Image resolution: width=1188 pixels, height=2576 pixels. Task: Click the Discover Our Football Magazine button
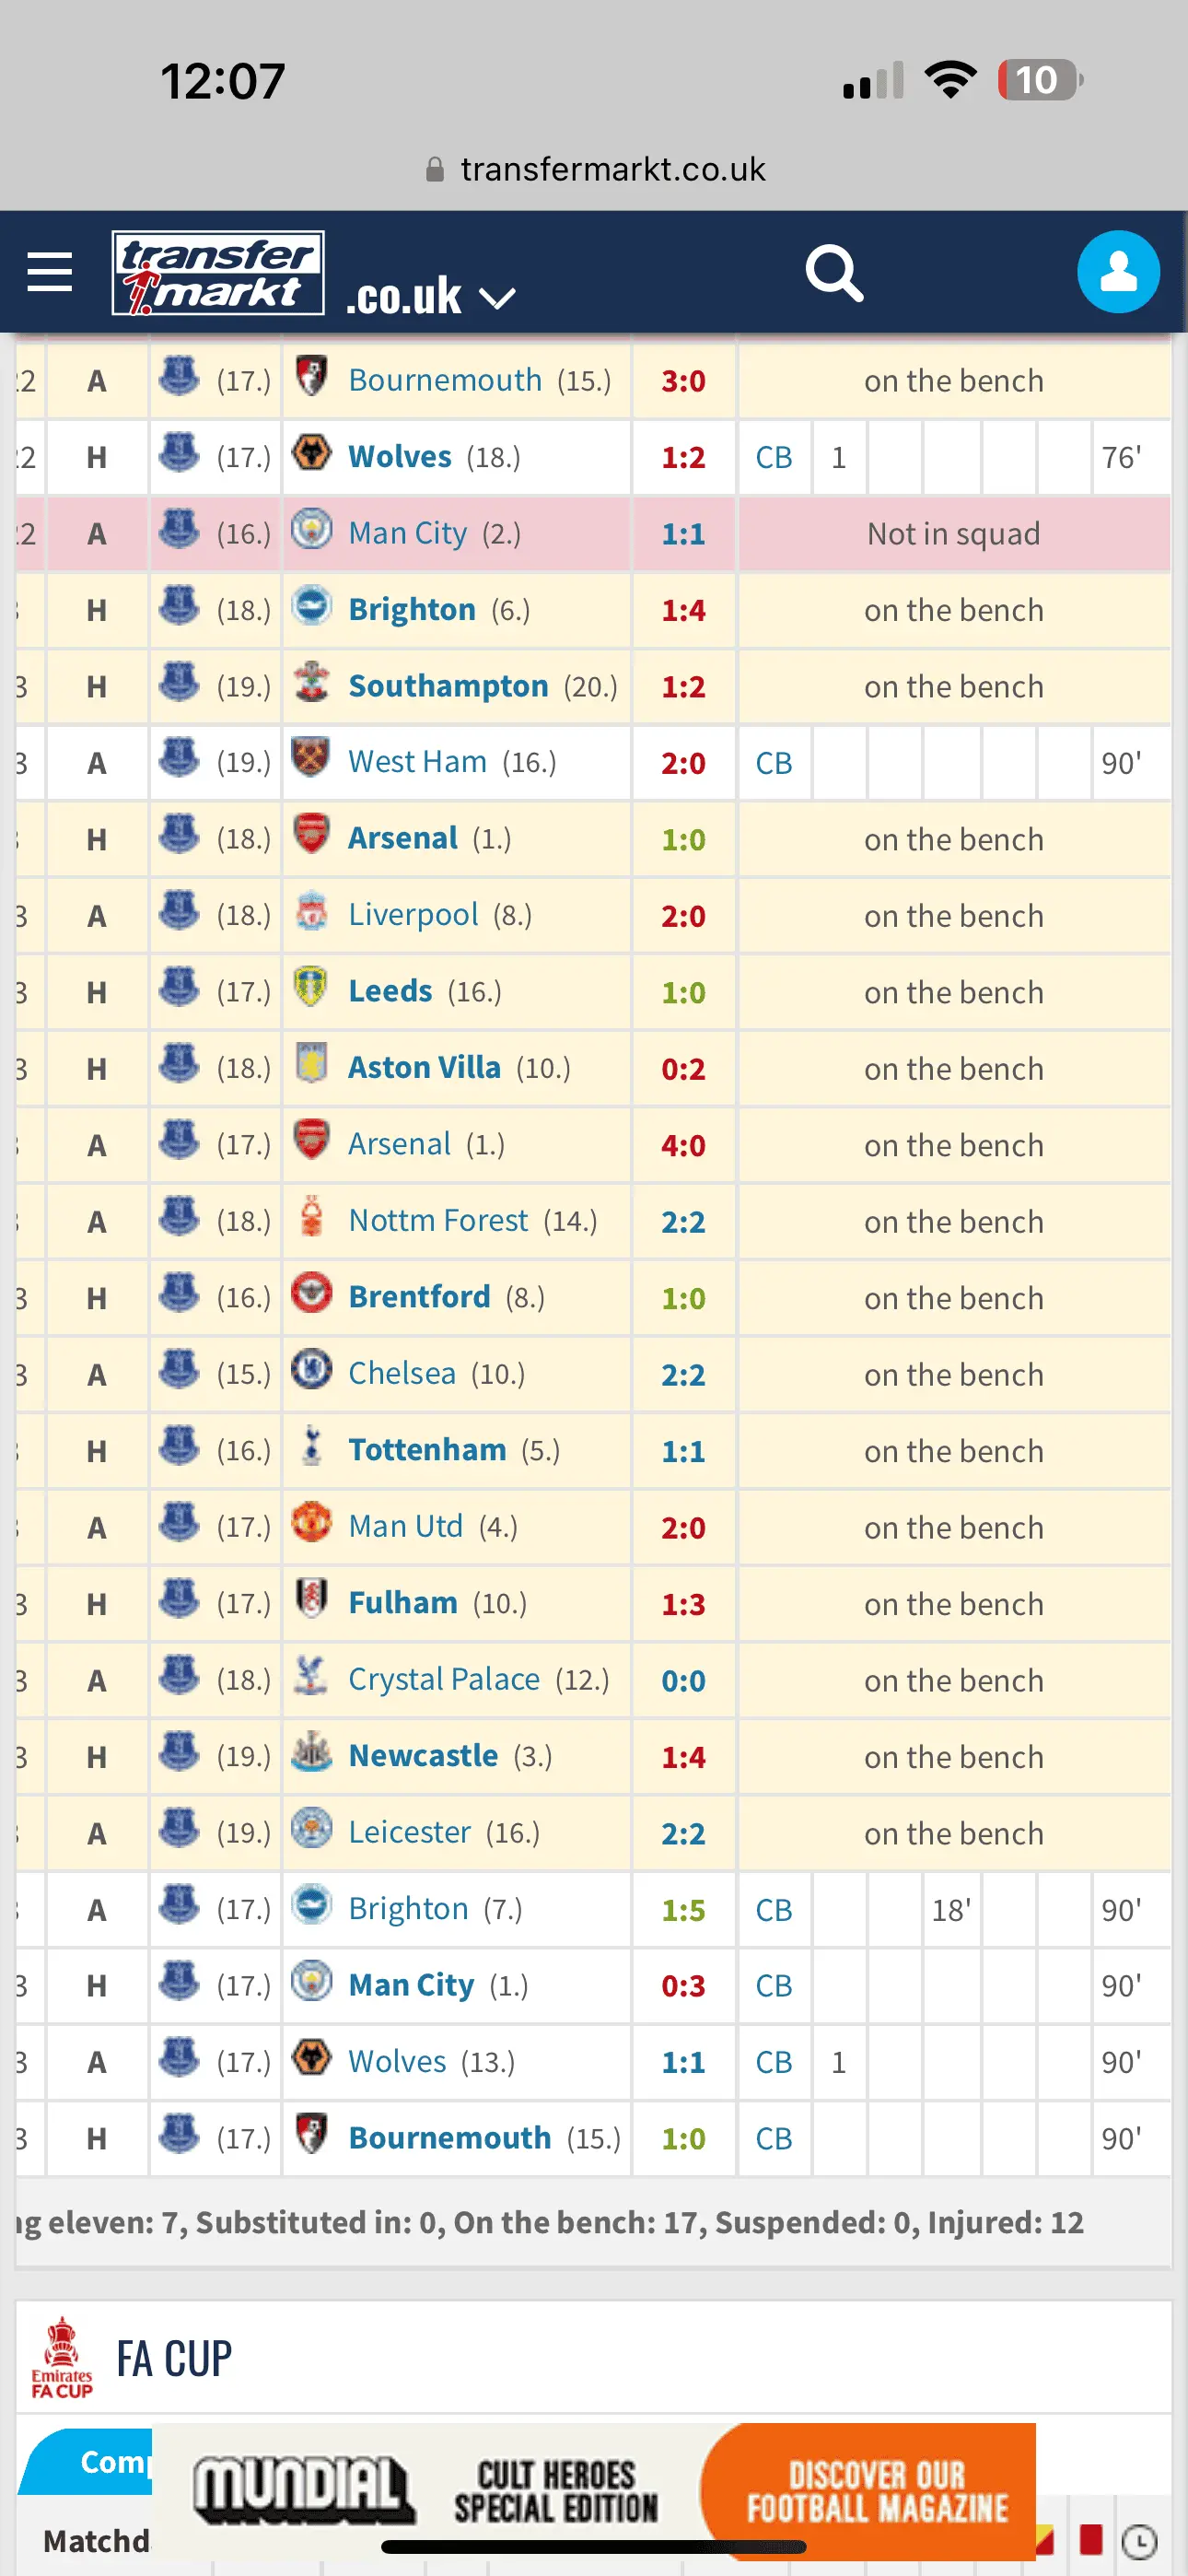(876, 2488)
